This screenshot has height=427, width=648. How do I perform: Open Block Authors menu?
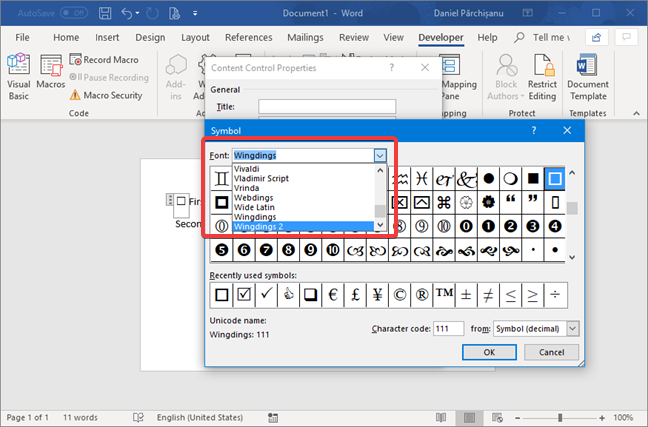[506, 77]
